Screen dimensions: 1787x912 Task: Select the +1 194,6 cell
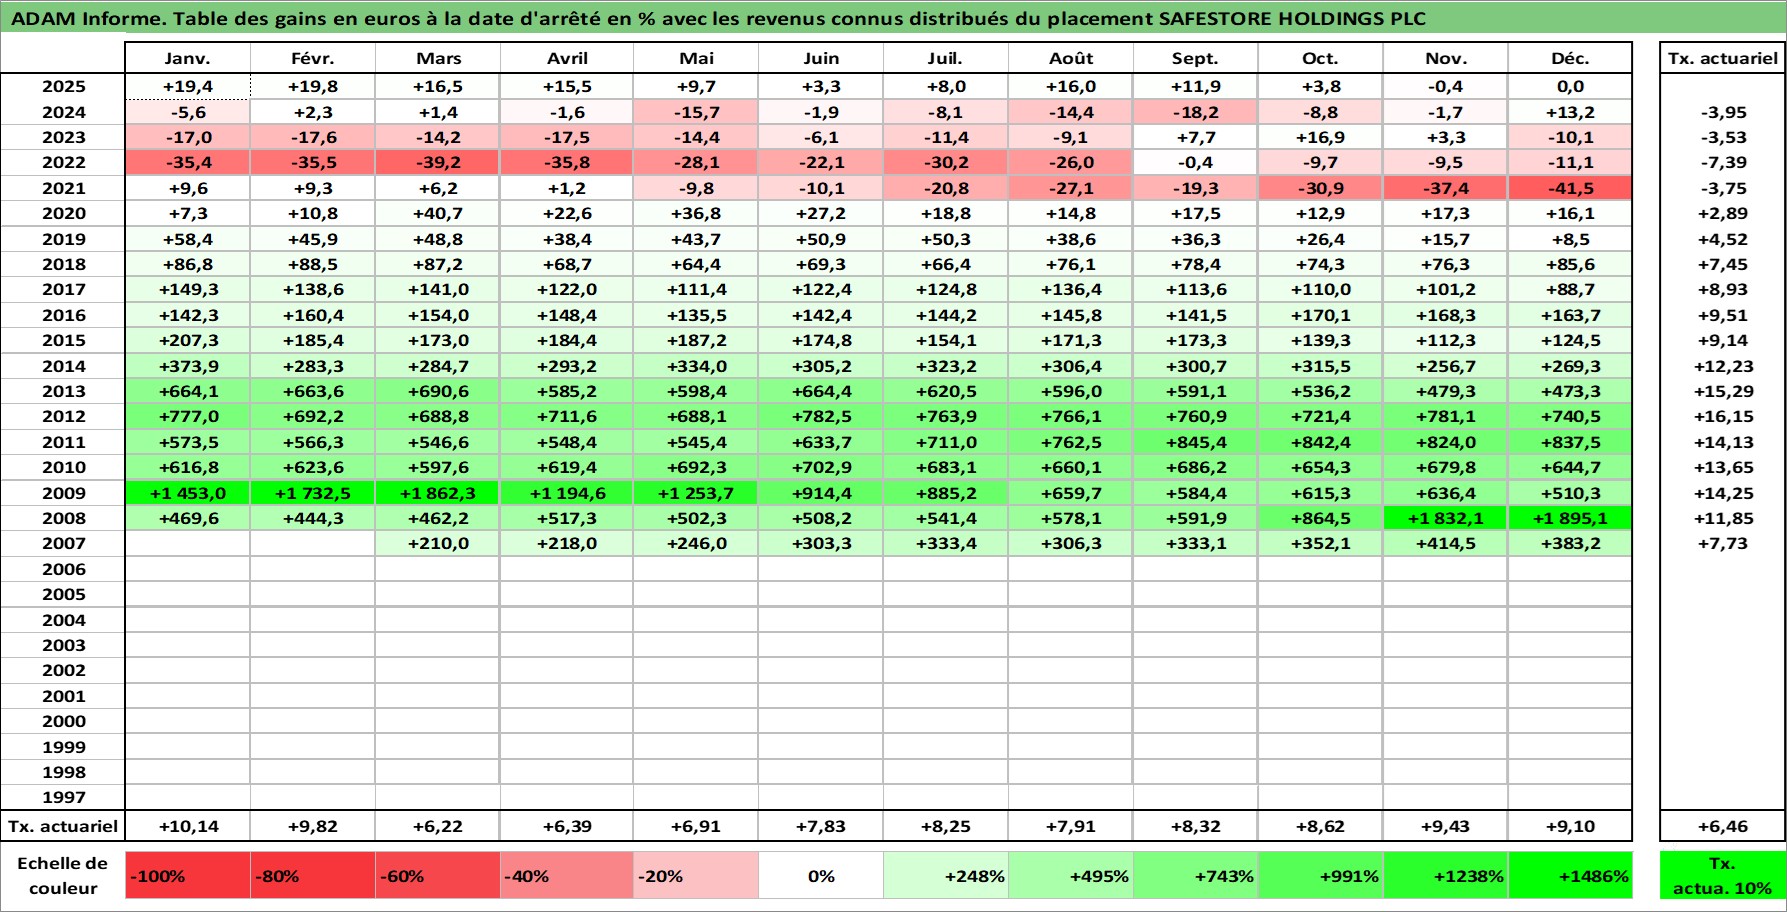pos(567,493)
